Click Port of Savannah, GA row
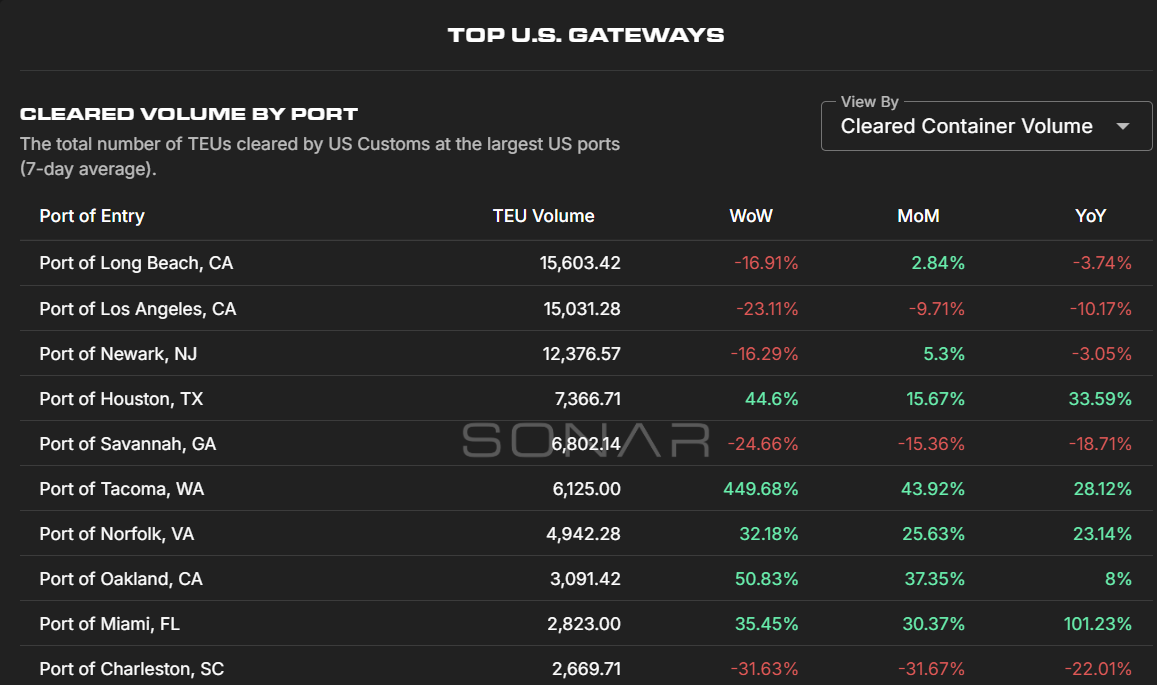1157x685 pixels. coord(127,444)
